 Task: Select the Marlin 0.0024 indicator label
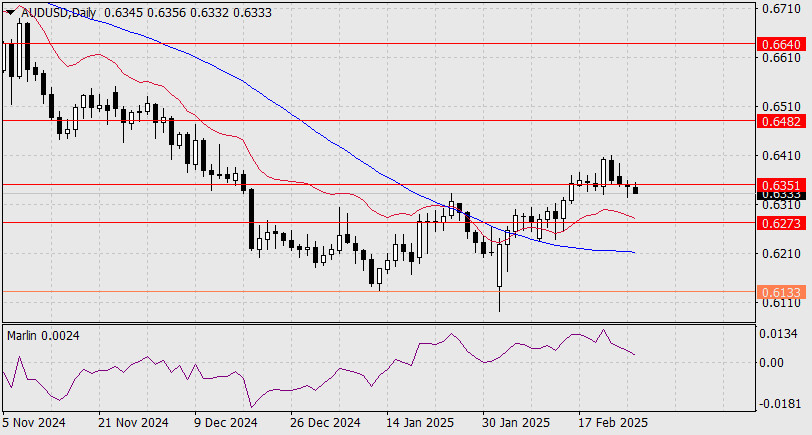pos(43,336)
